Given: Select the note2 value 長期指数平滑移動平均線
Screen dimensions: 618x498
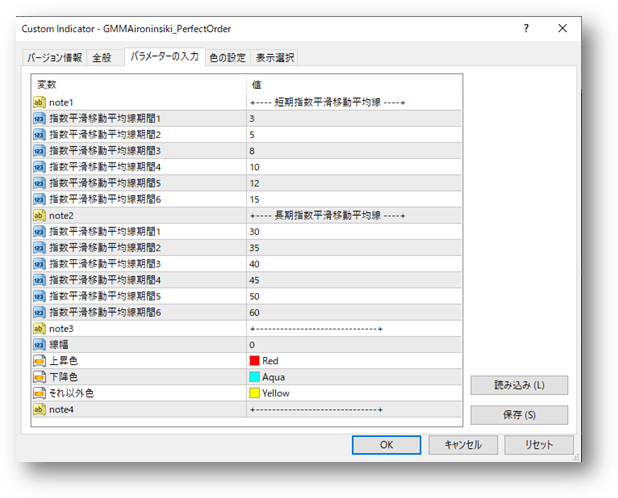Looking at the screenshot, I should [x=354, y=216].
